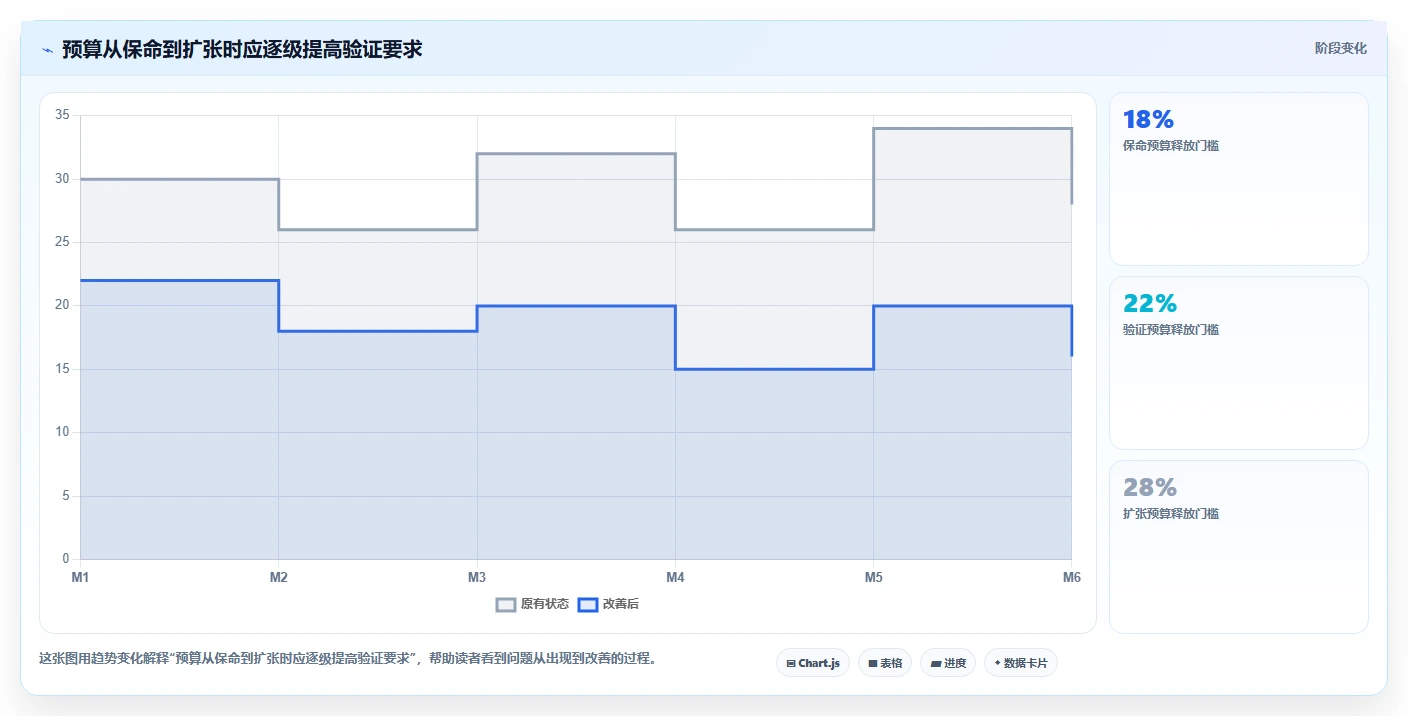Select the 表格 tag chip

[x=885, y=663]
